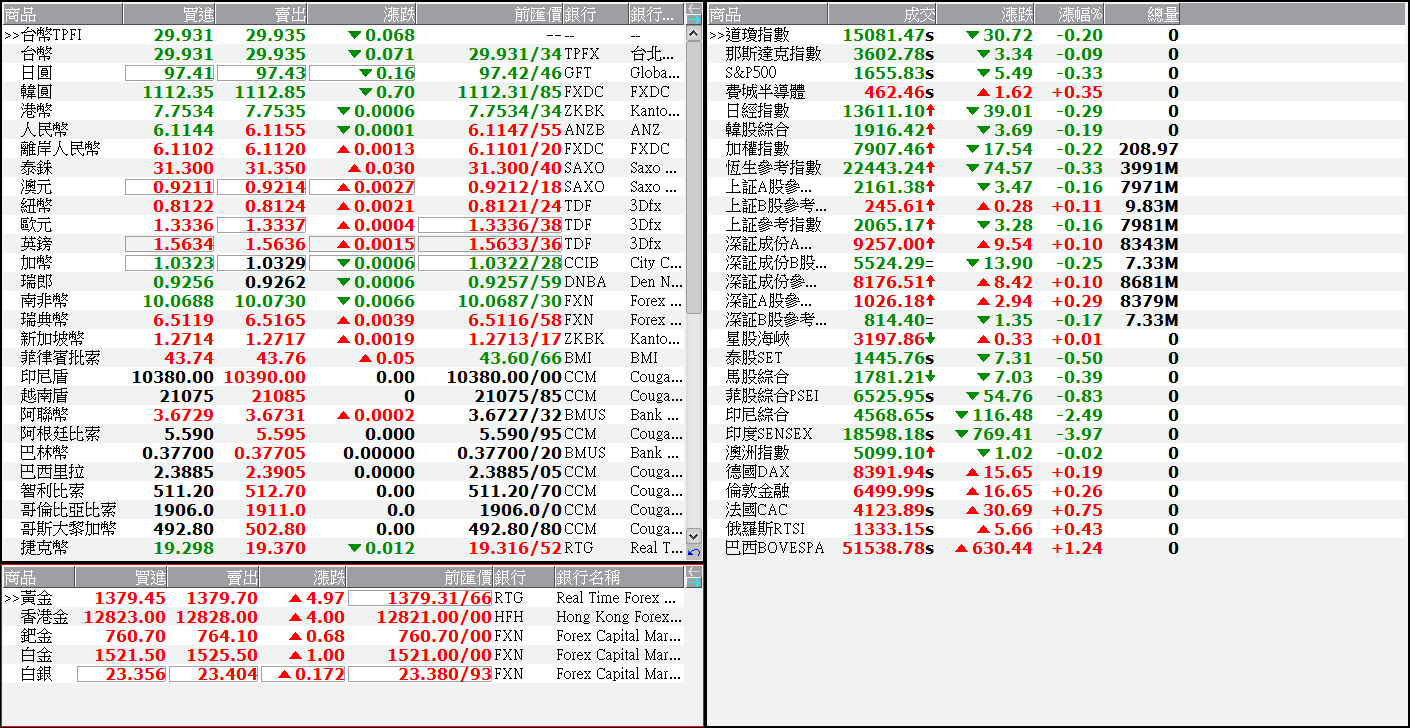Click the grey left arrow in metals panel header

point(694,571)
